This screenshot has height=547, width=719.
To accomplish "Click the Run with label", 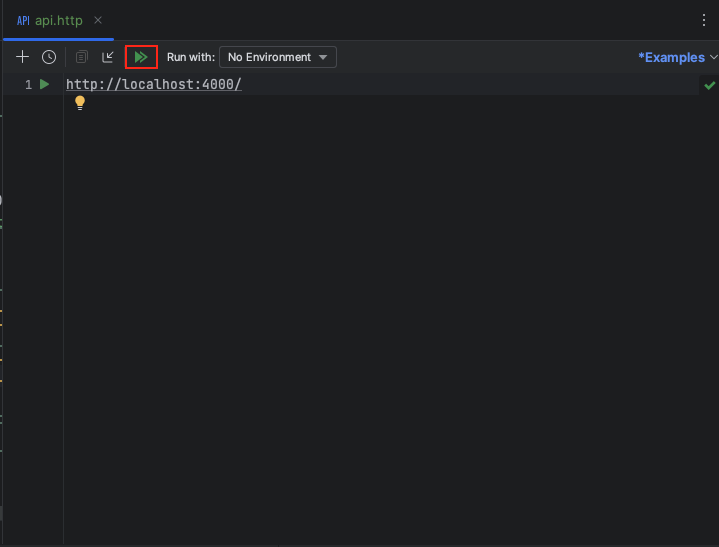I will click(x=191, y=57).
